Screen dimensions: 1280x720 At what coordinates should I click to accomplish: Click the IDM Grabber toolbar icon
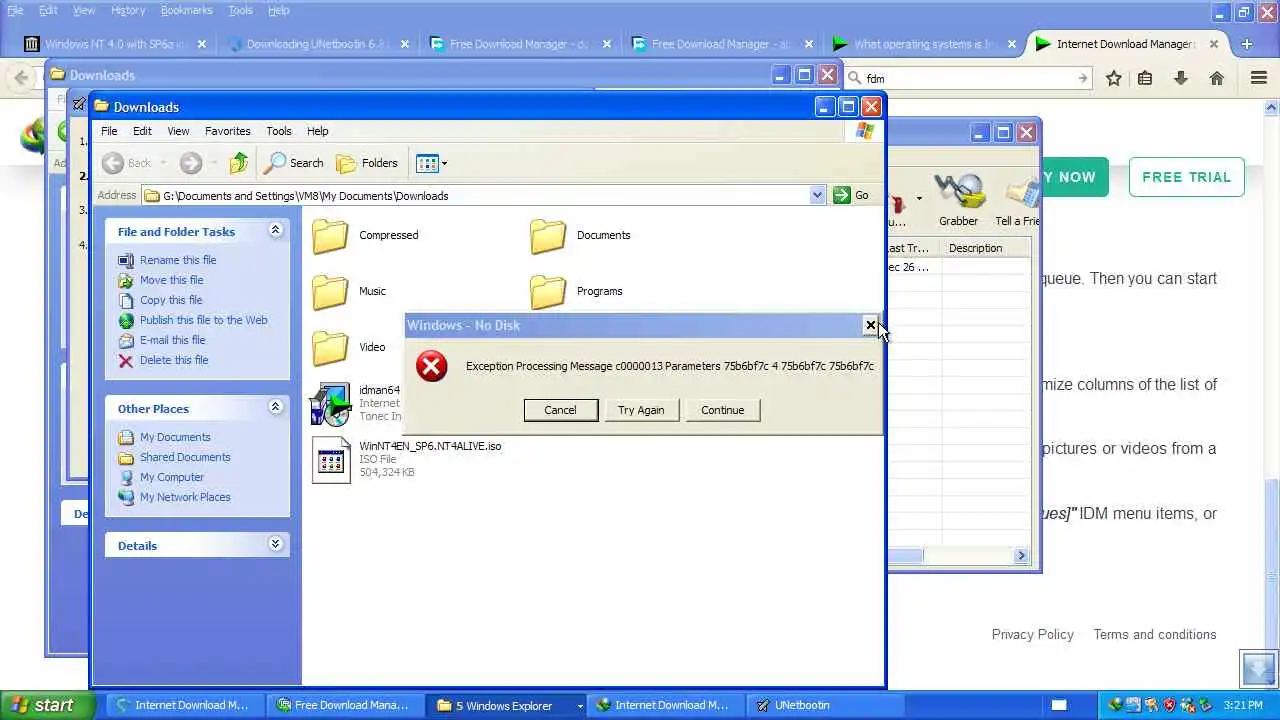click(958, 200)
